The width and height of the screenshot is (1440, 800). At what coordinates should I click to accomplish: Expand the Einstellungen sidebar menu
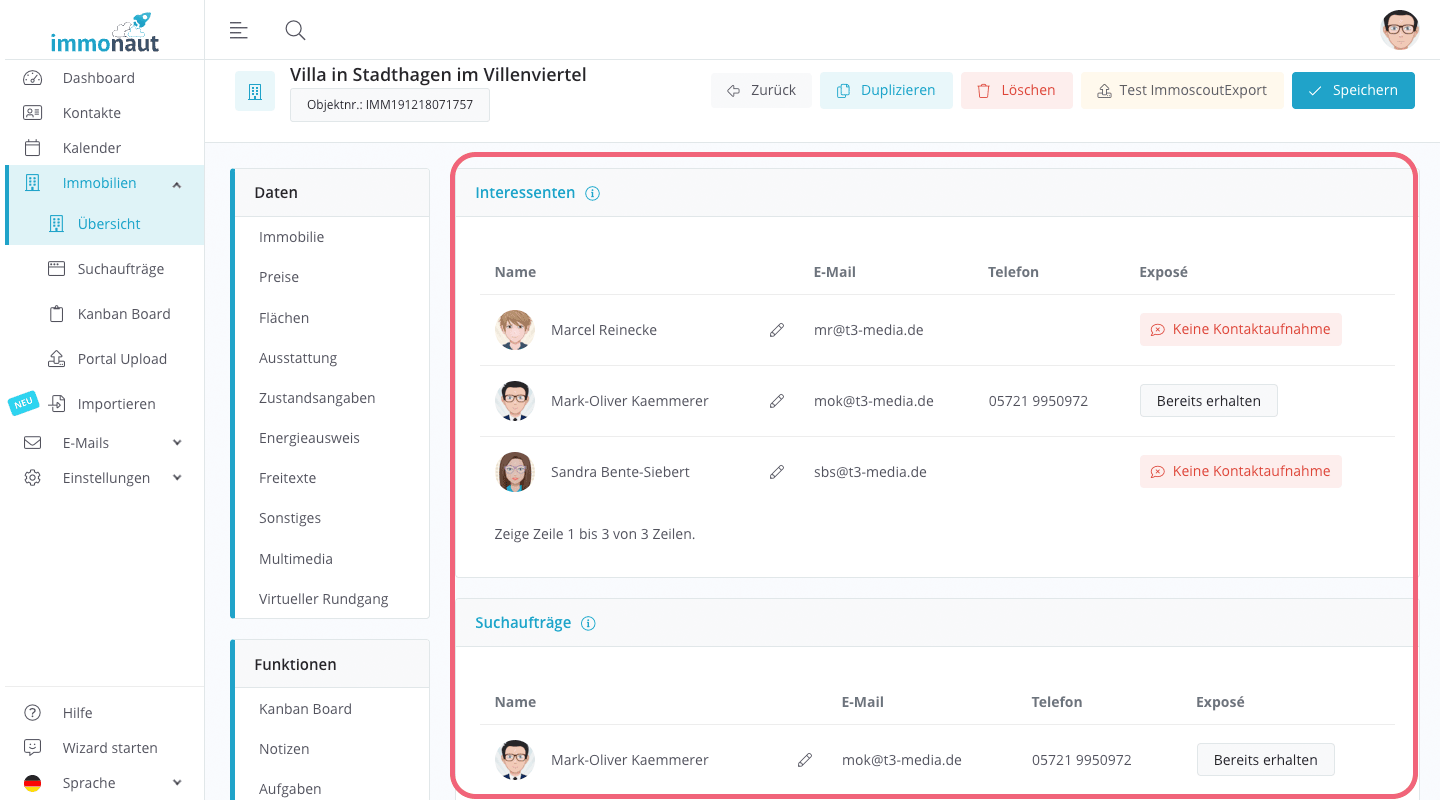[176, 478]
